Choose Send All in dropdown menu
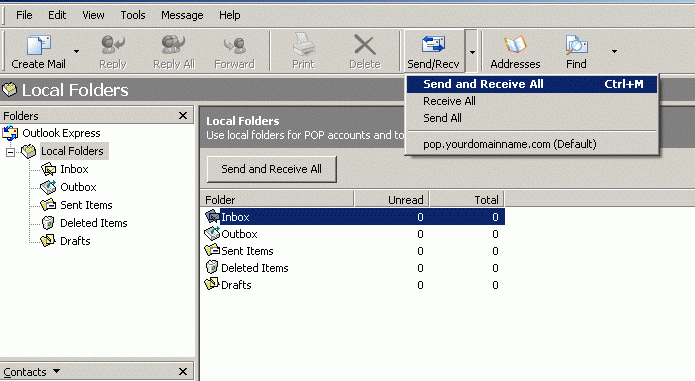The image size is (695, 381). pyautogui.click(x=532, y=118)
